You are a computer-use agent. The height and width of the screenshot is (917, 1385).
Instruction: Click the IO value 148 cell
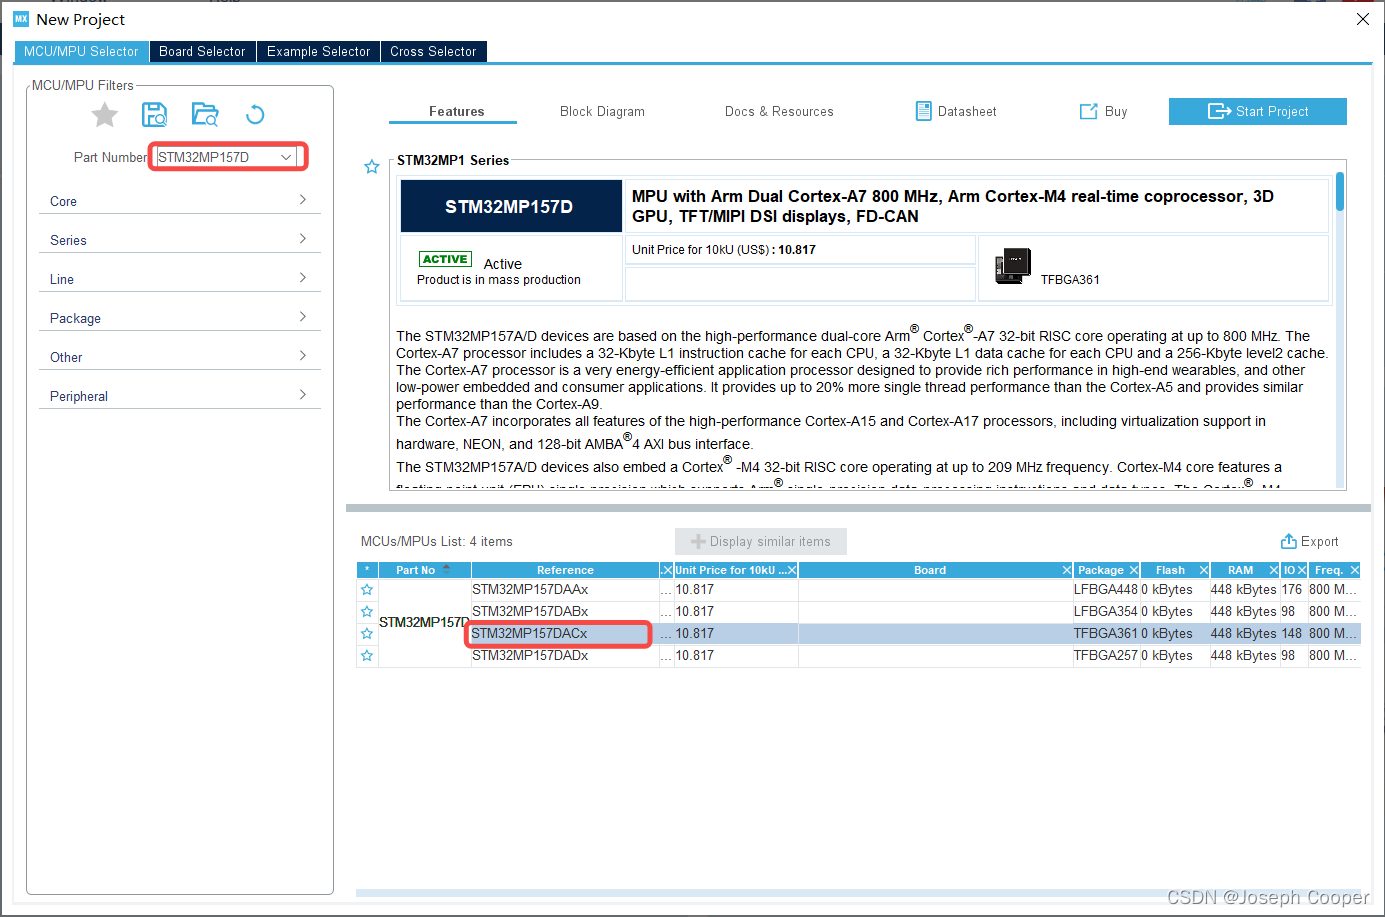click(1292, 634)
